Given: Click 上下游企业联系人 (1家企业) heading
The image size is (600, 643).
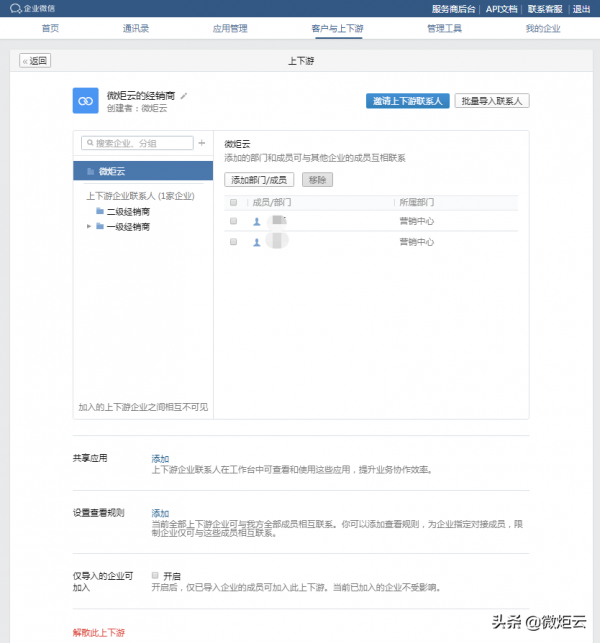Looking at the screenshot, I should [140, 196].
